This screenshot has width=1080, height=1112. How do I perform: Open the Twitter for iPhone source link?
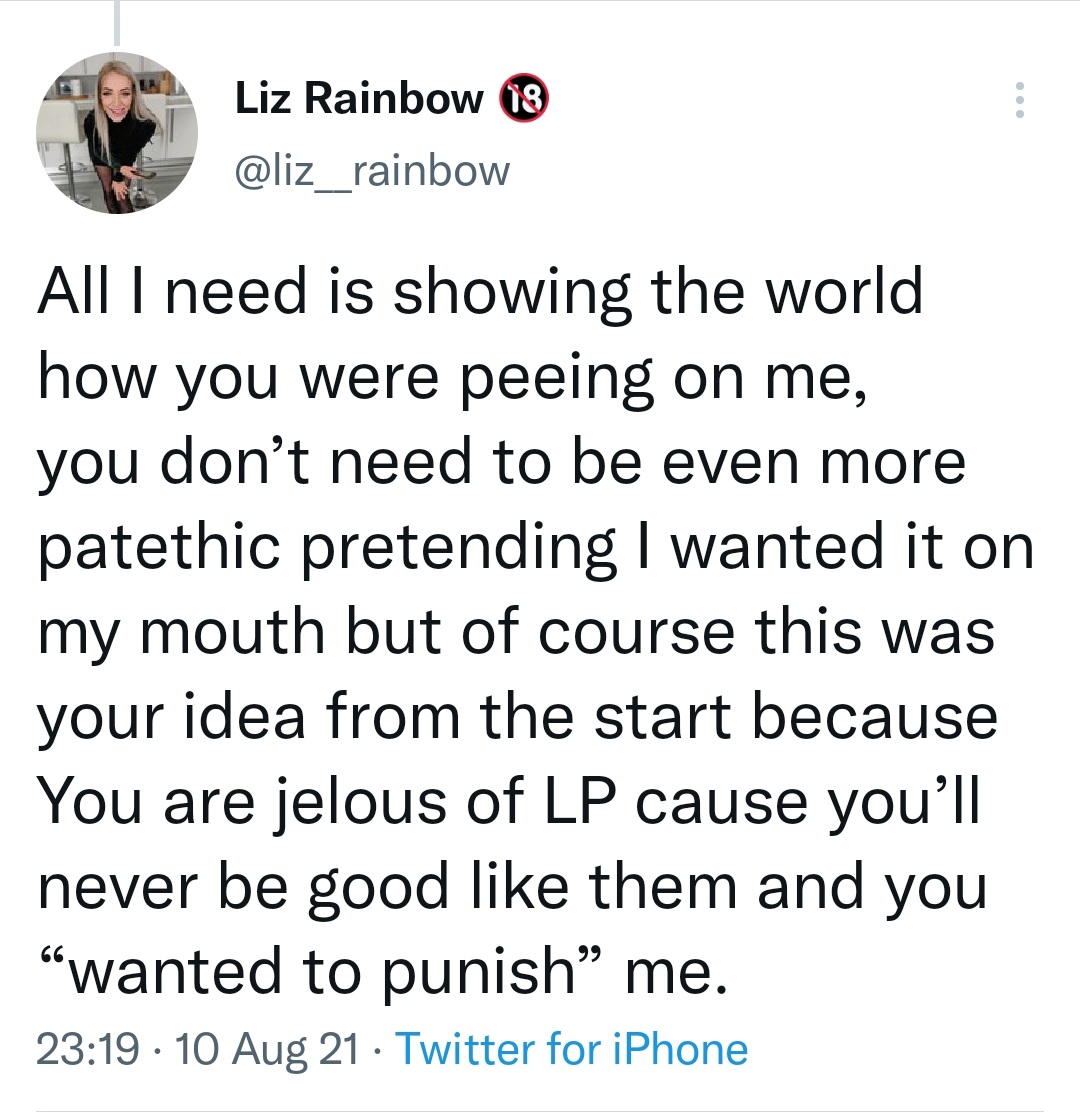(x=572, y=1049)
